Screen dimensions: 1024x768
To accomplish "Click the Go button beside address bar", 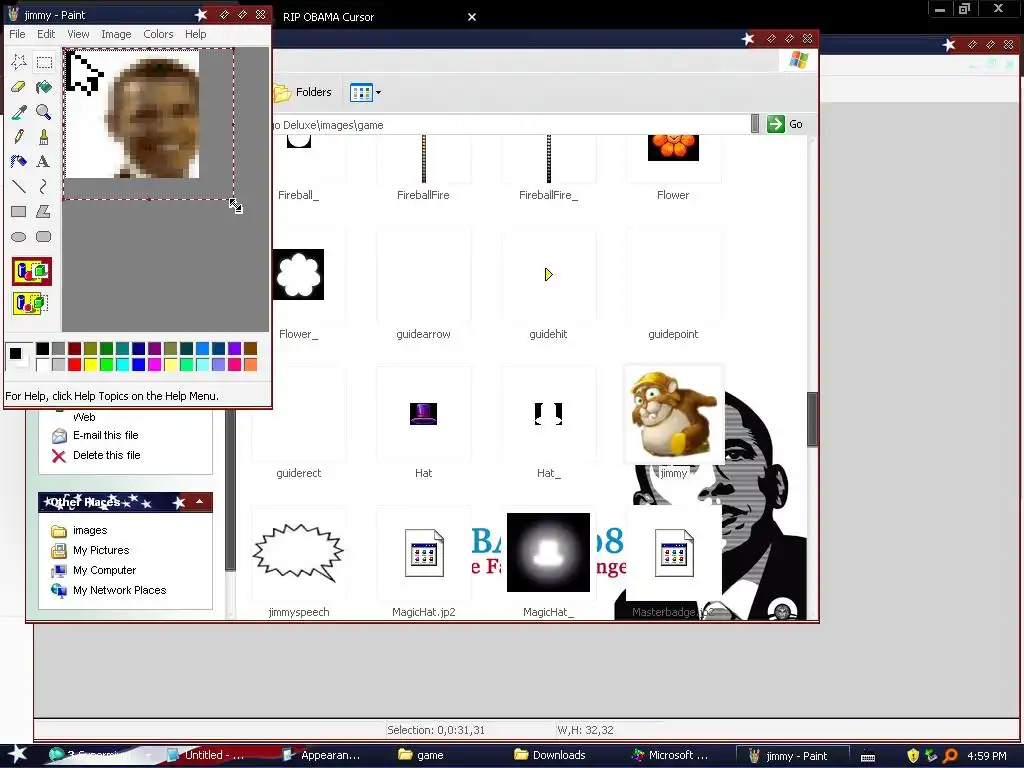I will pos(786,124).
